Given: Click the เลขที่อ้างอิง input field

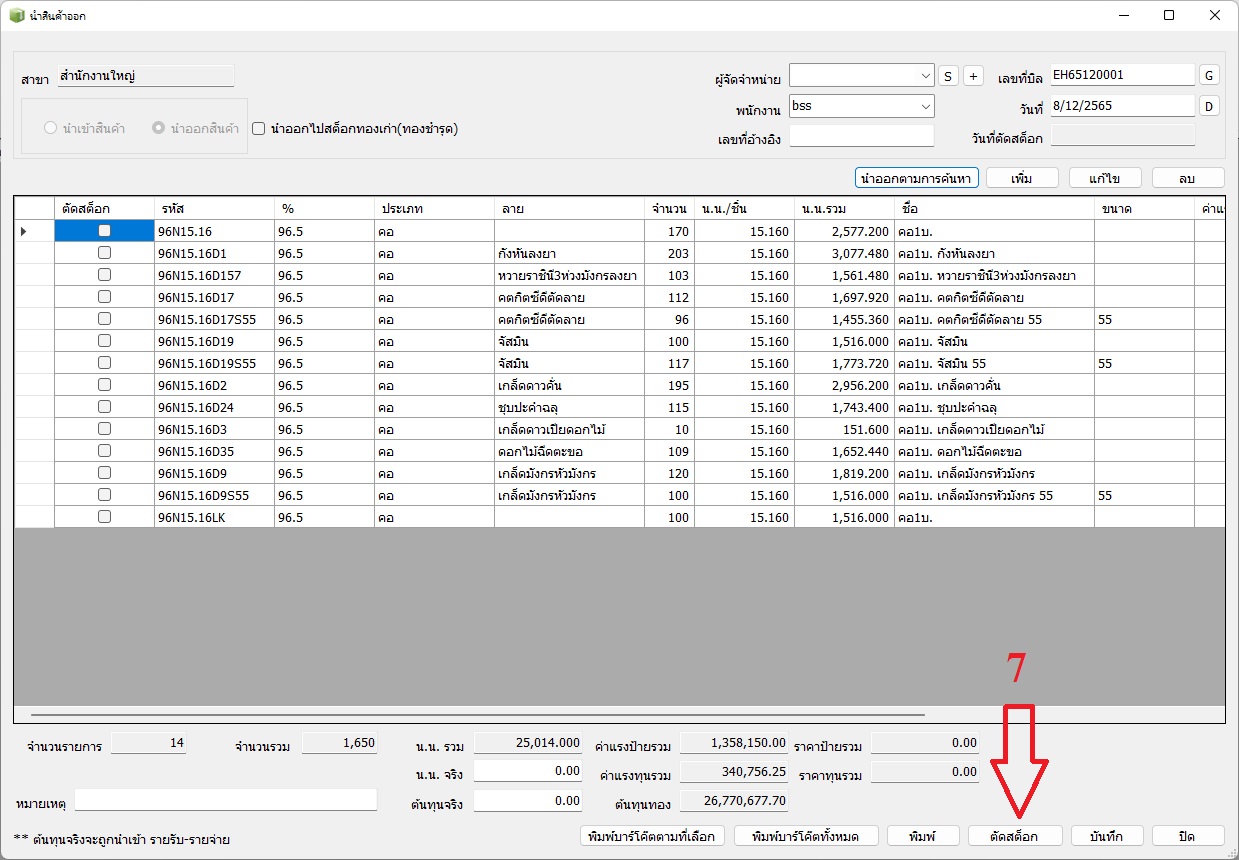Looking at the screenshot, I should [x=861, y=137].
